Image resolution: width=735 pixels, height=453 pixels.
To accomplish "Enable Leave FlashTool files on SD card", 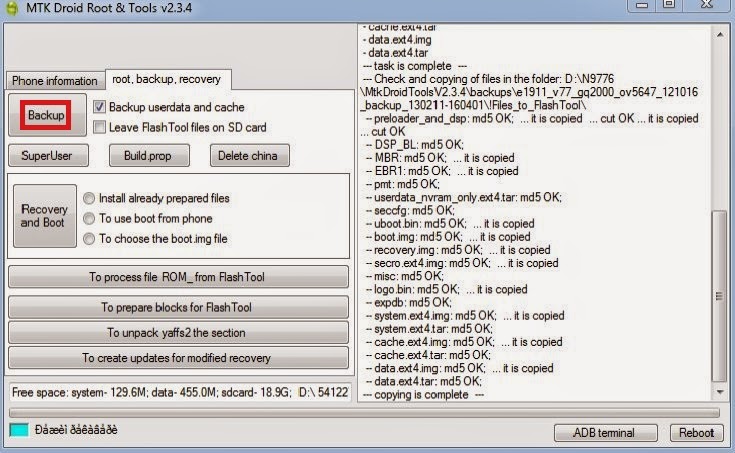I will coord(99,127).
